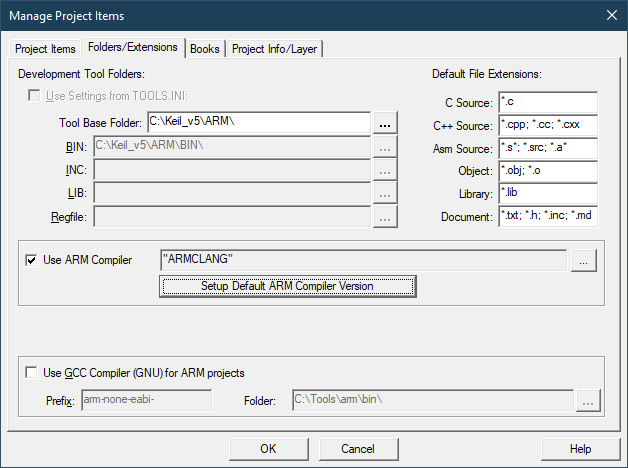This screenshot has width=628, height=468.
Task: Edit the Library extension field
Action: click(x=547, y=194)
